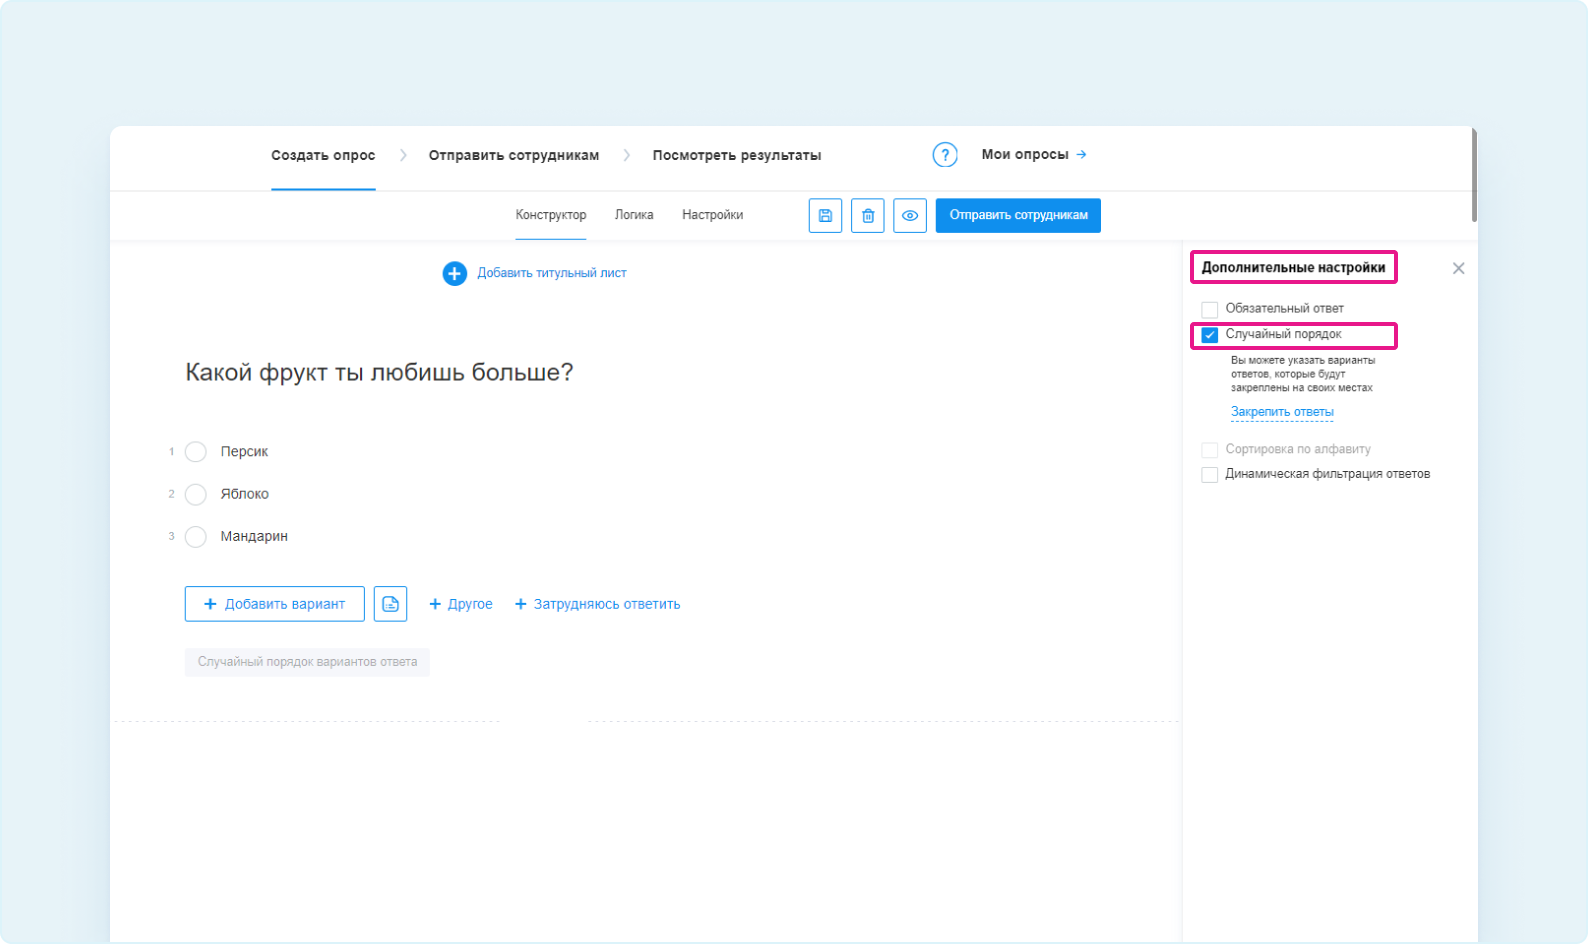Open help via question mark icon

coord(945,155)
